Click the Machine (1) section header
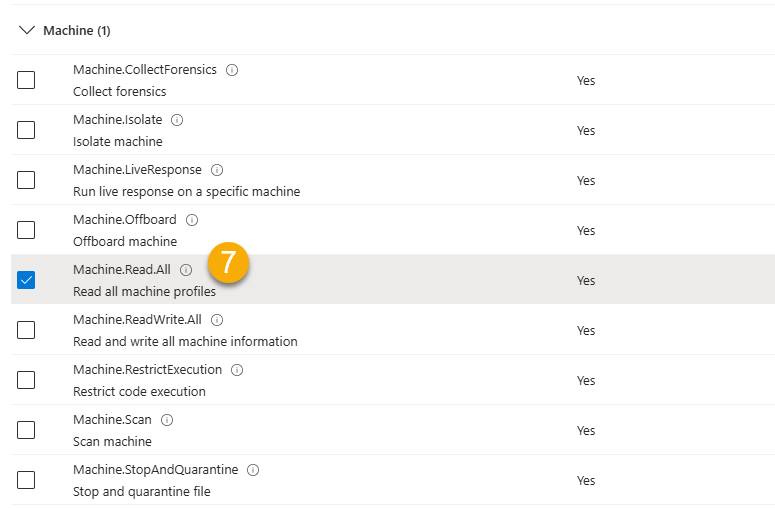Viewport: 775px width, 508px height. 77,31
